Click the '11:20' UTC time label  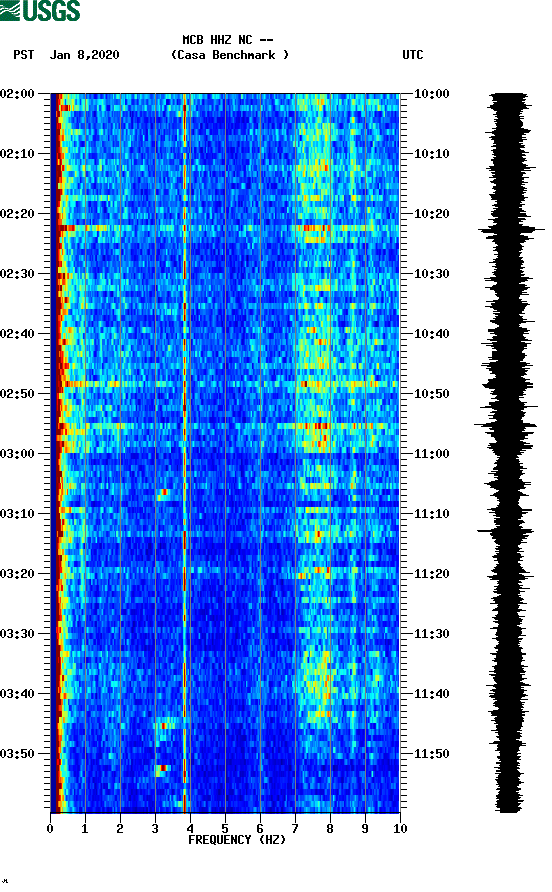click(431, 573)
